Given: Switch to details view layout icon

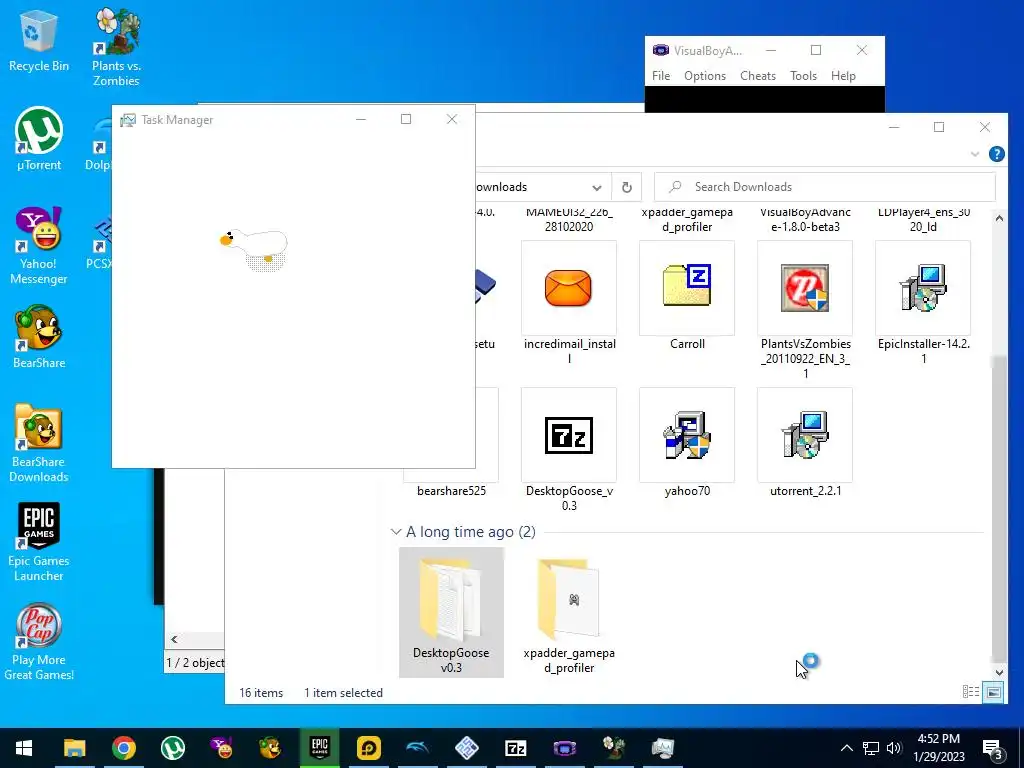Looking at the screenshot, I should click(971, 692).
